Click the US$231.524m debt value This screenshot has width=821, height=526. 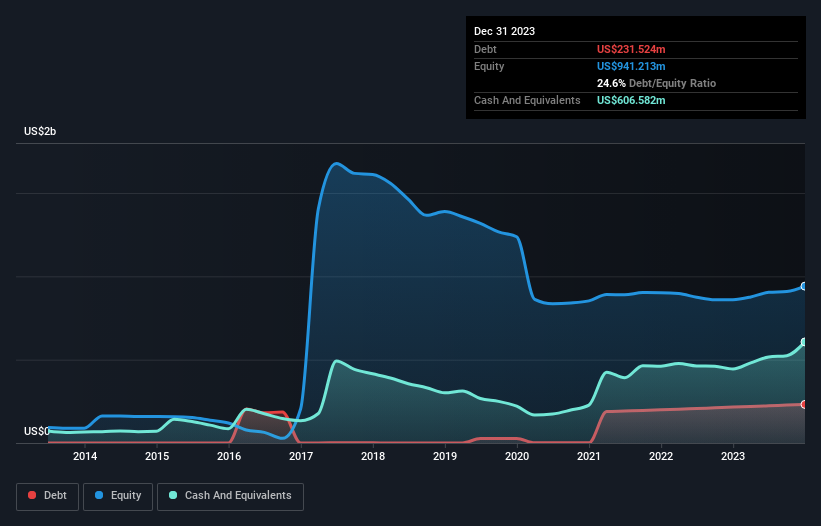tap(631, 49)
